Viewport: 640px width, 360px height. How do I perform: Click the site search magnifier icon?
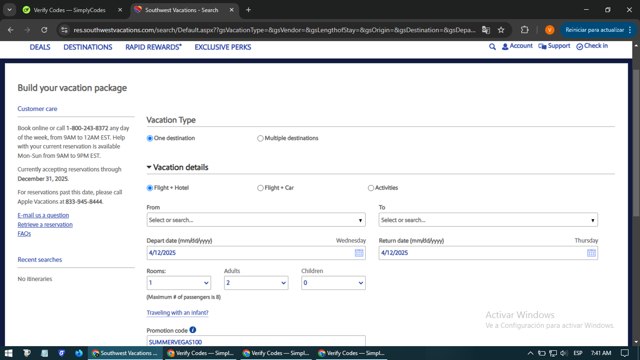coord(492,47)
